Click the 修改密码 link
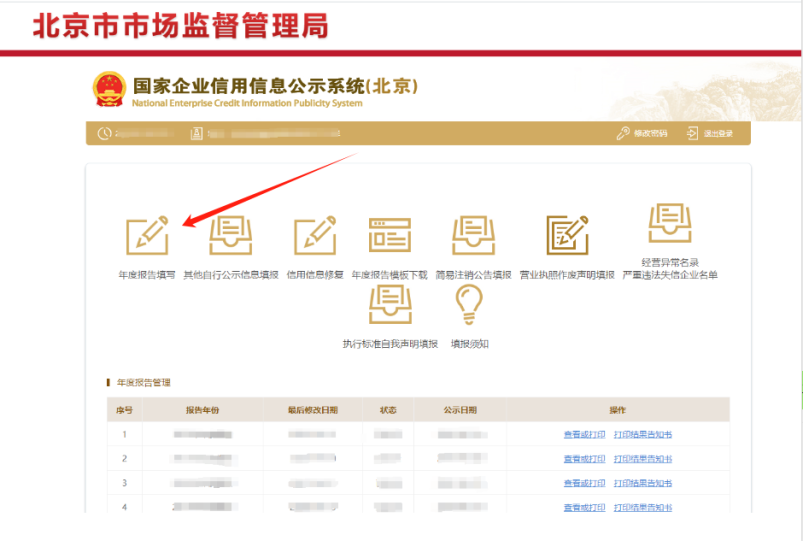803x541 pixels. [650, 133]
